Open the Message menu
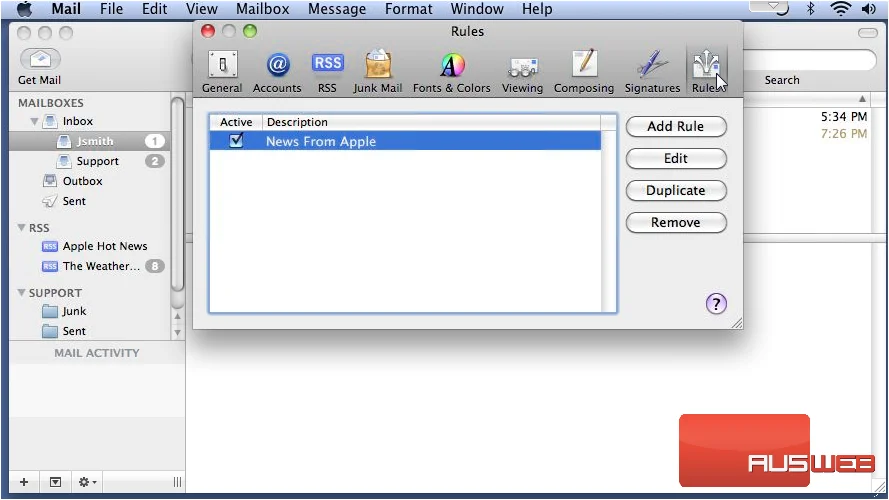 tap(337, 9)
